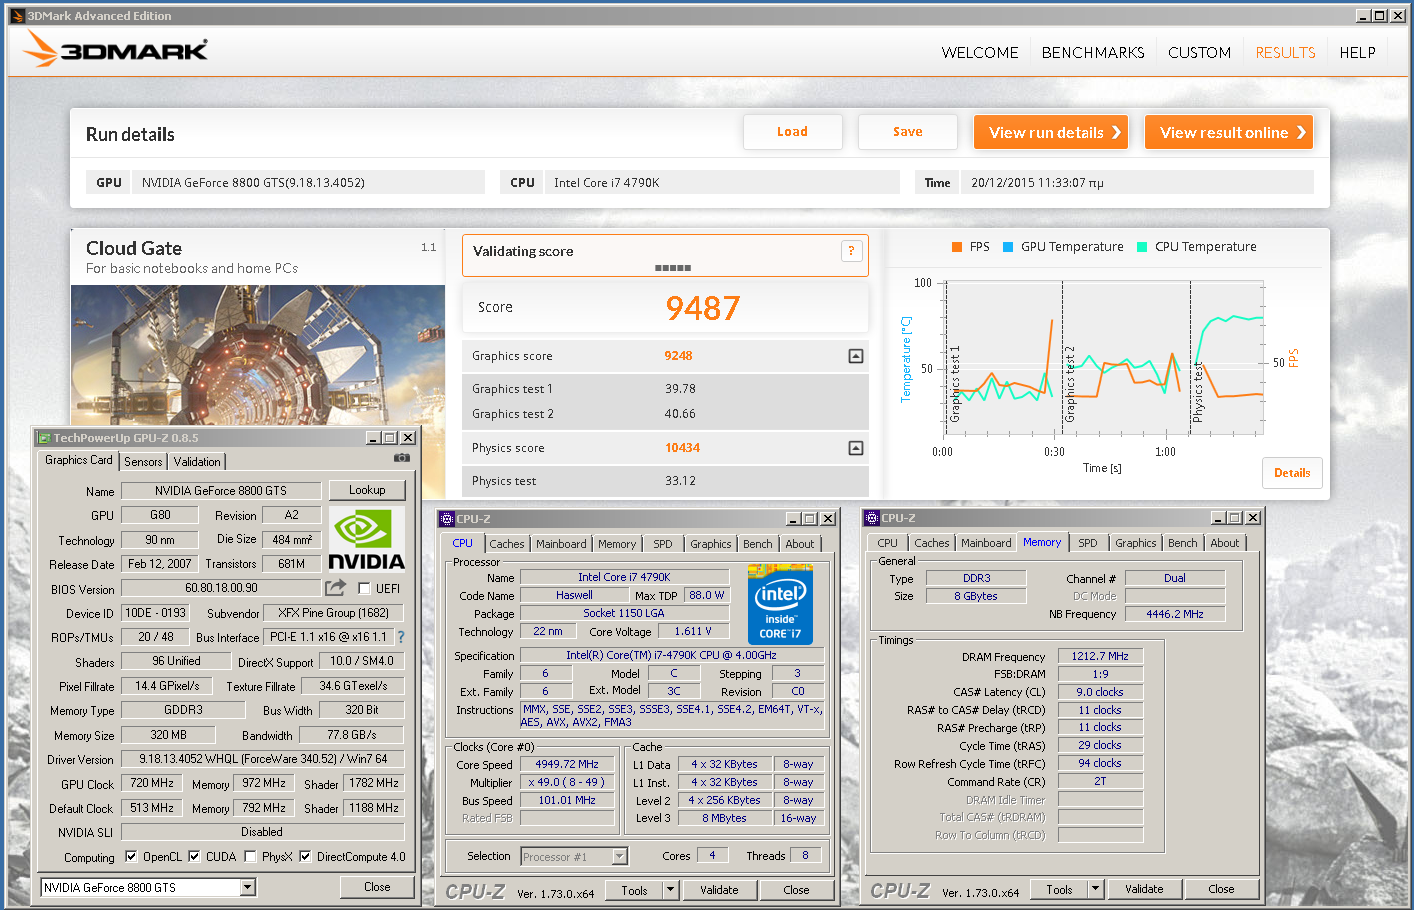
Task: Click Validate in the CPU-Z CPU tab window
Action: coord(719,890)
